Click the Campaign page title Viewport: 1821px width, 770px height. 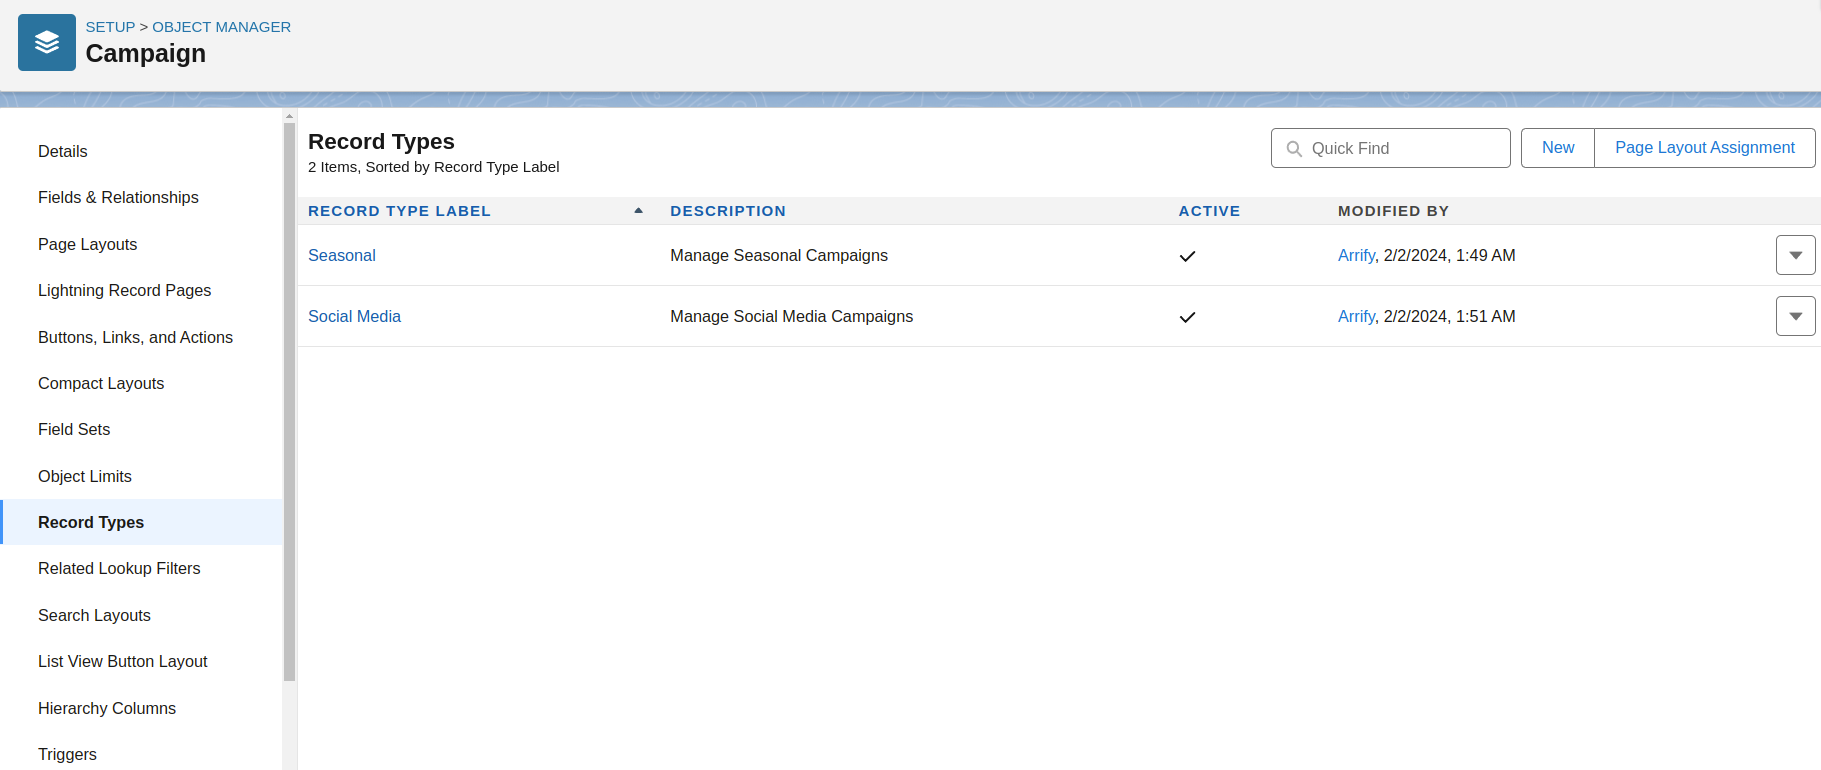[x=146, y=53]
